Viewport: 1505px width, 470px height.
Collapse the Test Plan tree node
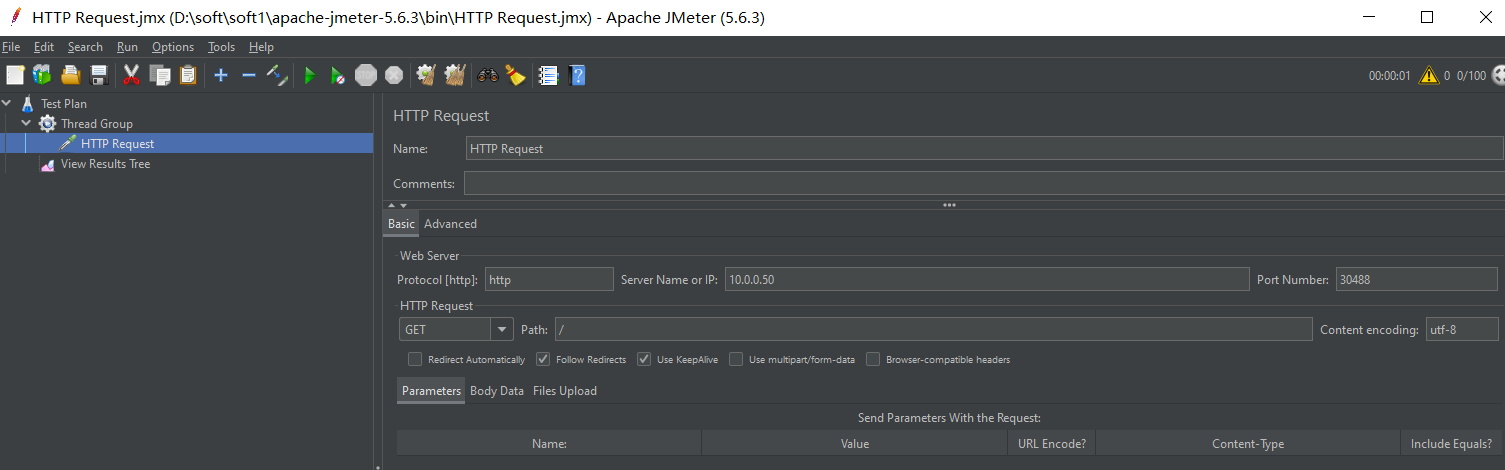7,104
